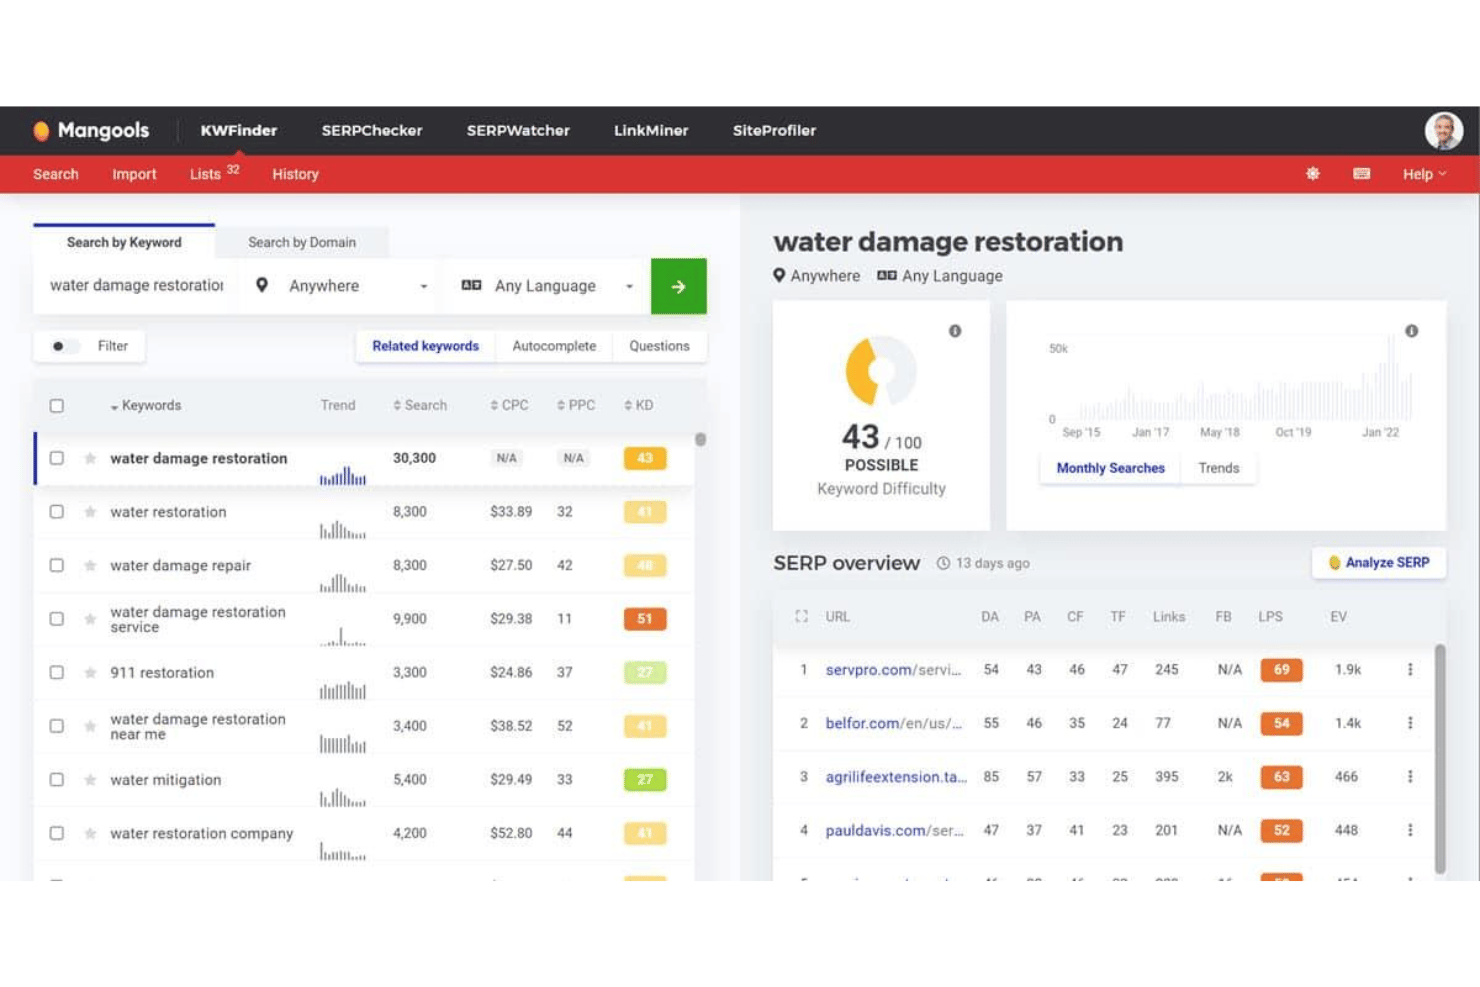Click info icon on monthly searches chart

coord(1411,331)
